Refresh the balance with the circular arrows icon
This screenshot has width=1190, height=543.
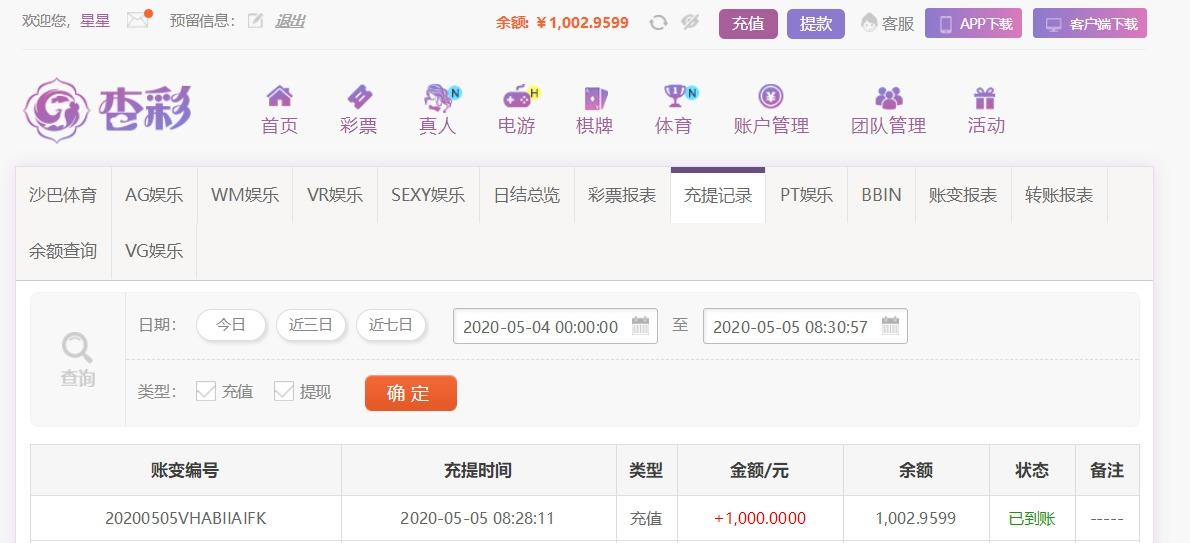point(658,23)
